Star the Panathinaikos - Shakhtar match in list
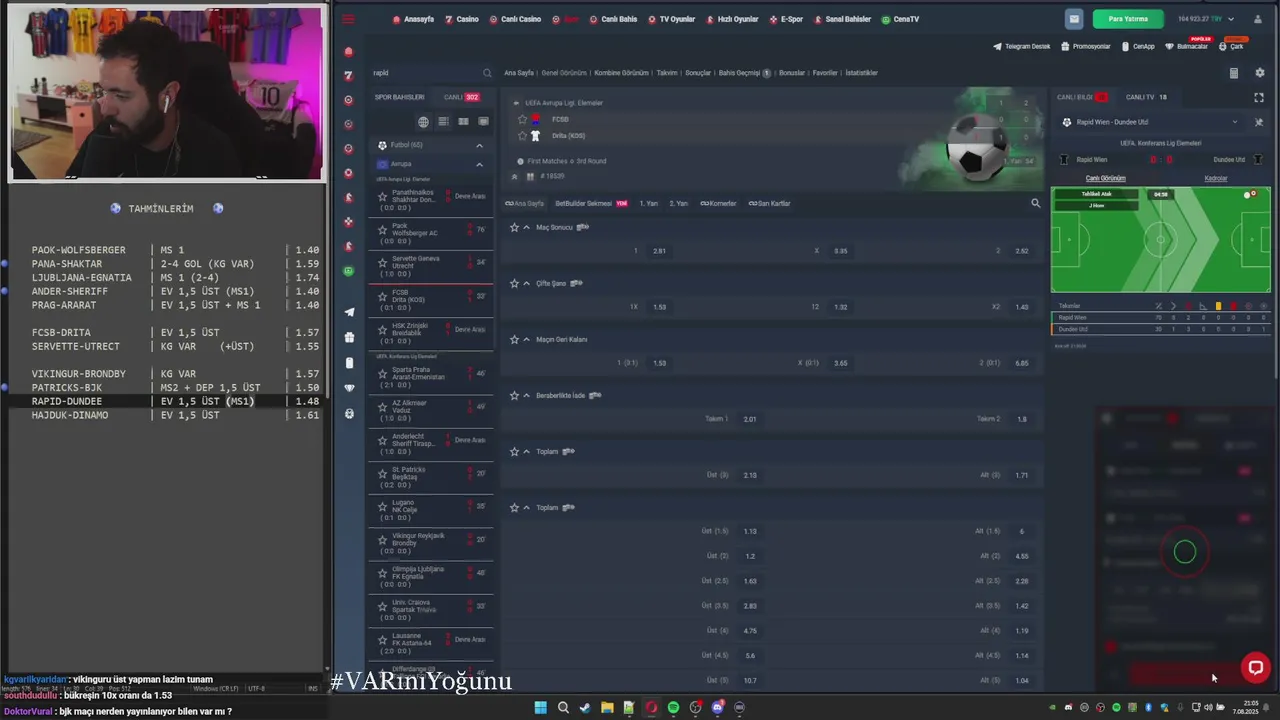The width and height of the screenshot is (1280, 720). coord(382,197)
